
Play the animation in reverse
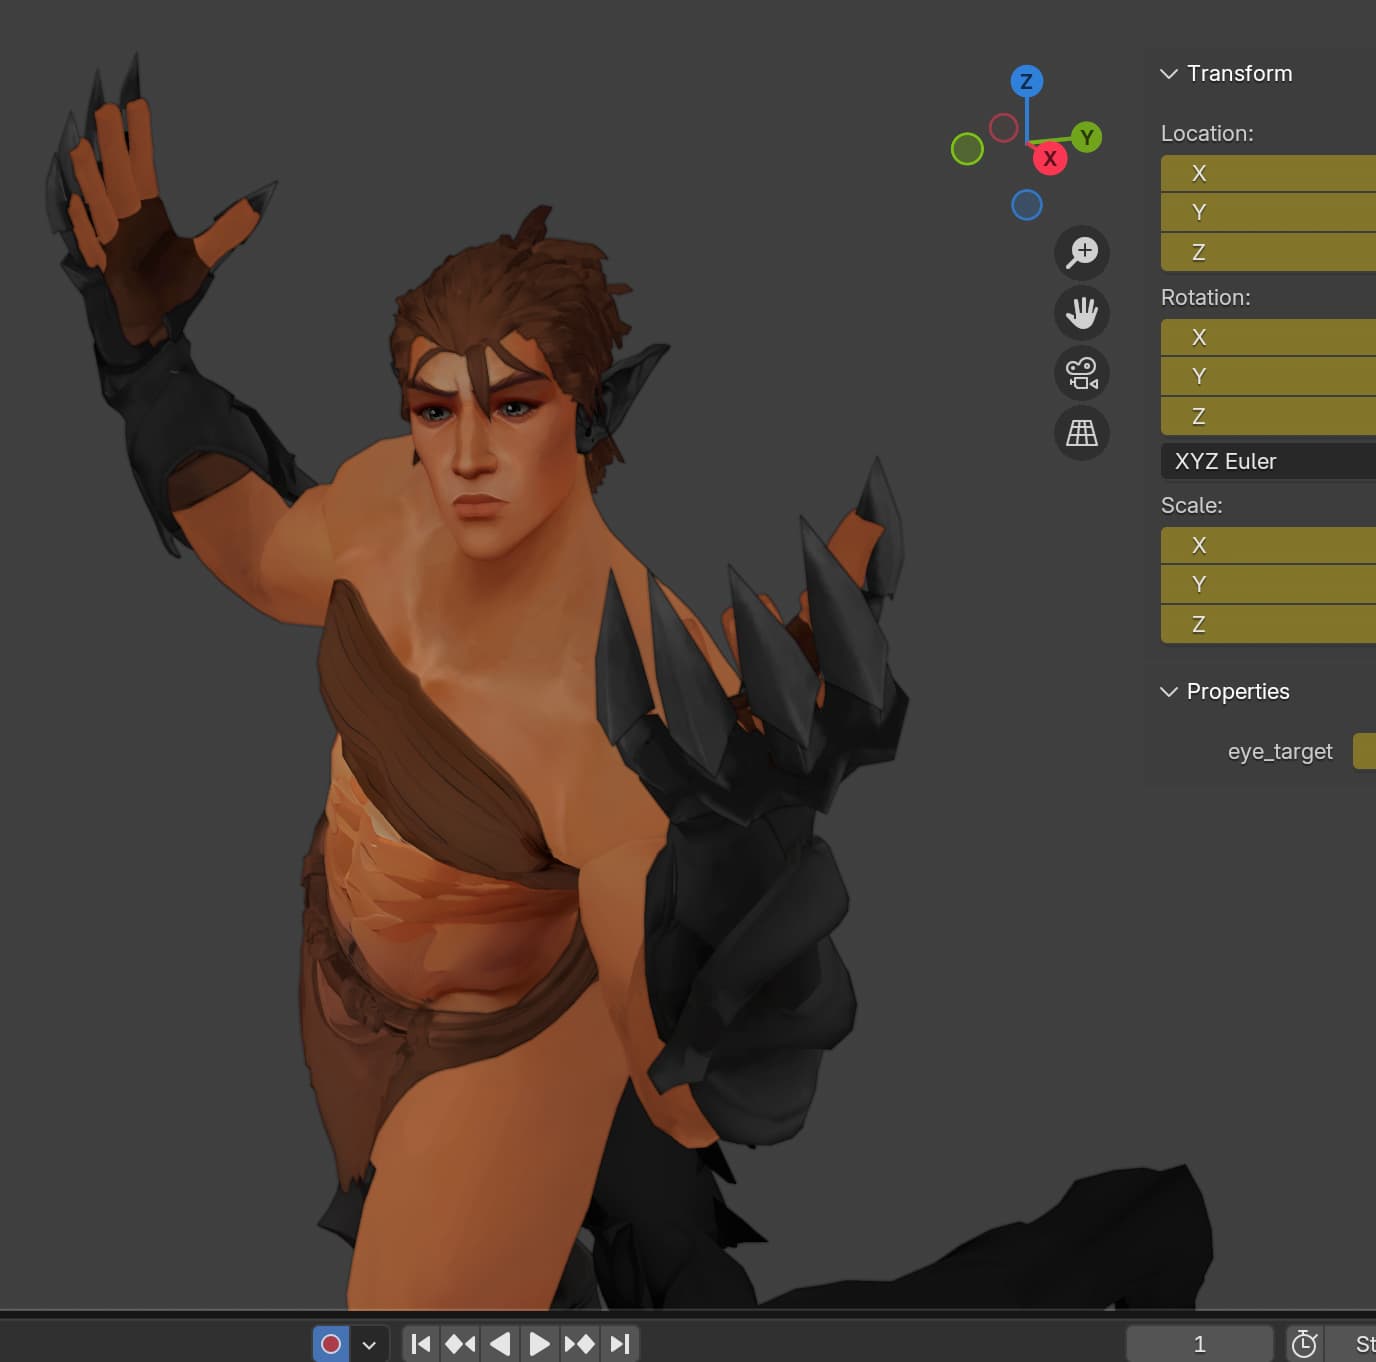500,1344
